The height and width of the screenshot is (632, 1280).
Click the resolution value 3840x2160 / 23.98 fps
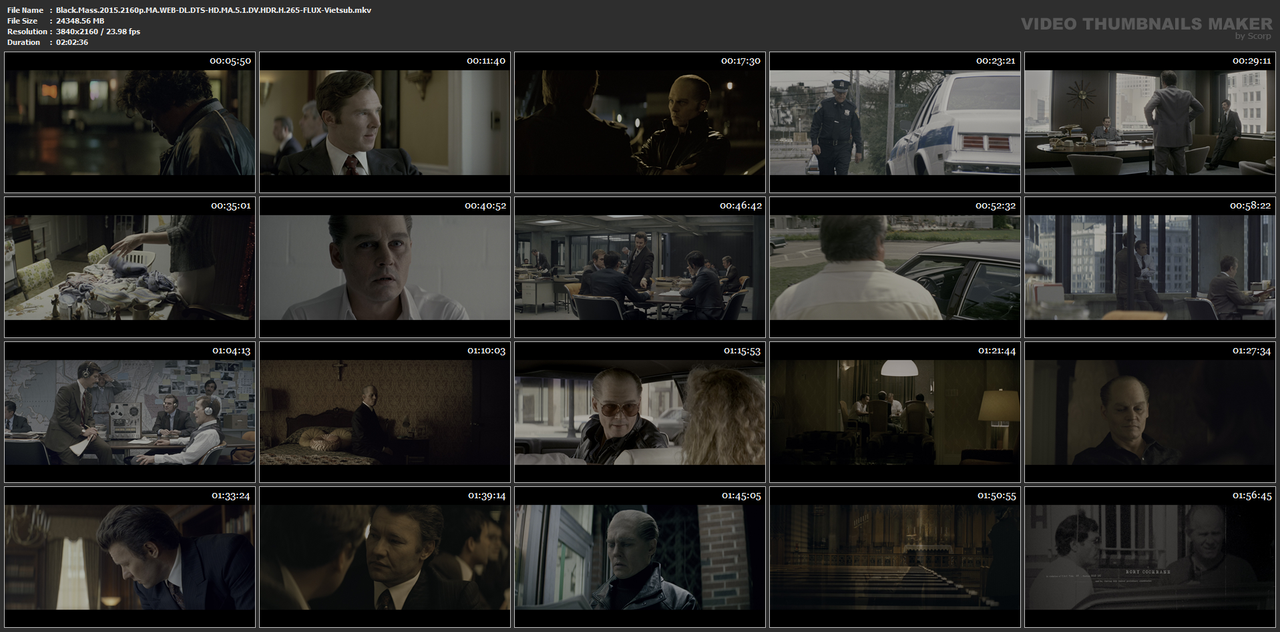tap(98, 31)
